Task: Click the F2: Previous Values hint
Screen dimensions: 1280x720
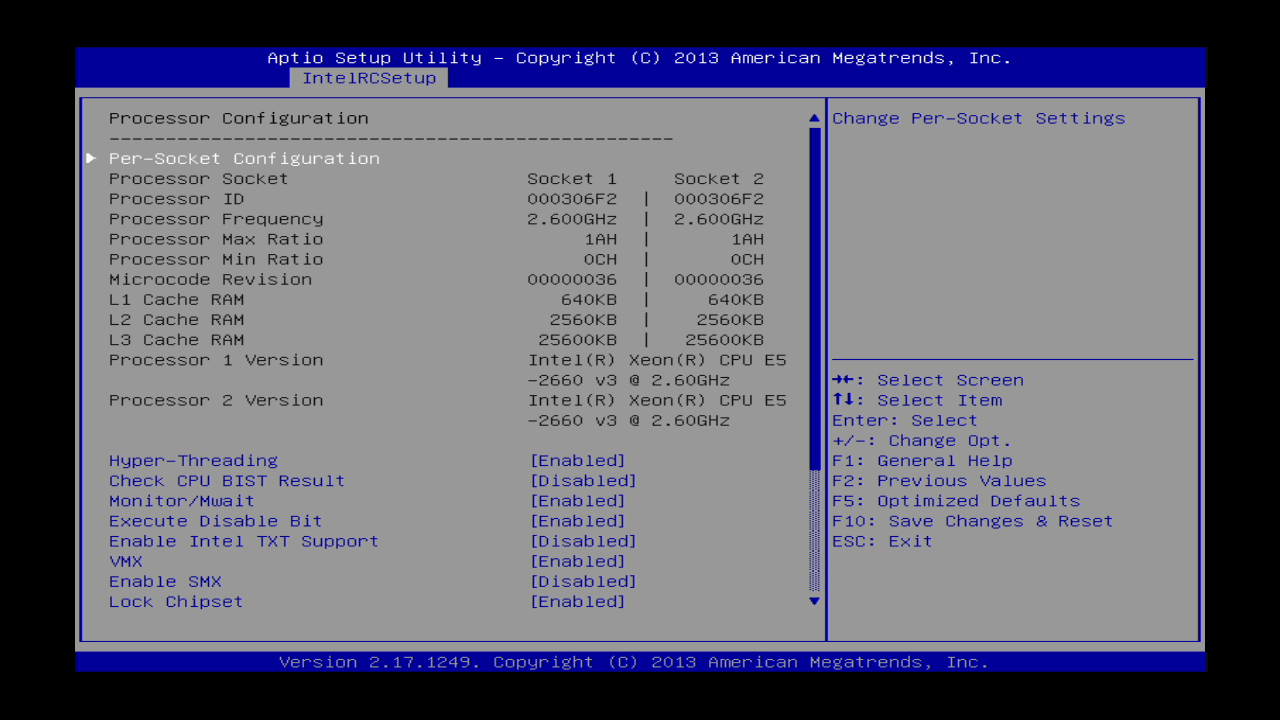Action: (939, 481)
